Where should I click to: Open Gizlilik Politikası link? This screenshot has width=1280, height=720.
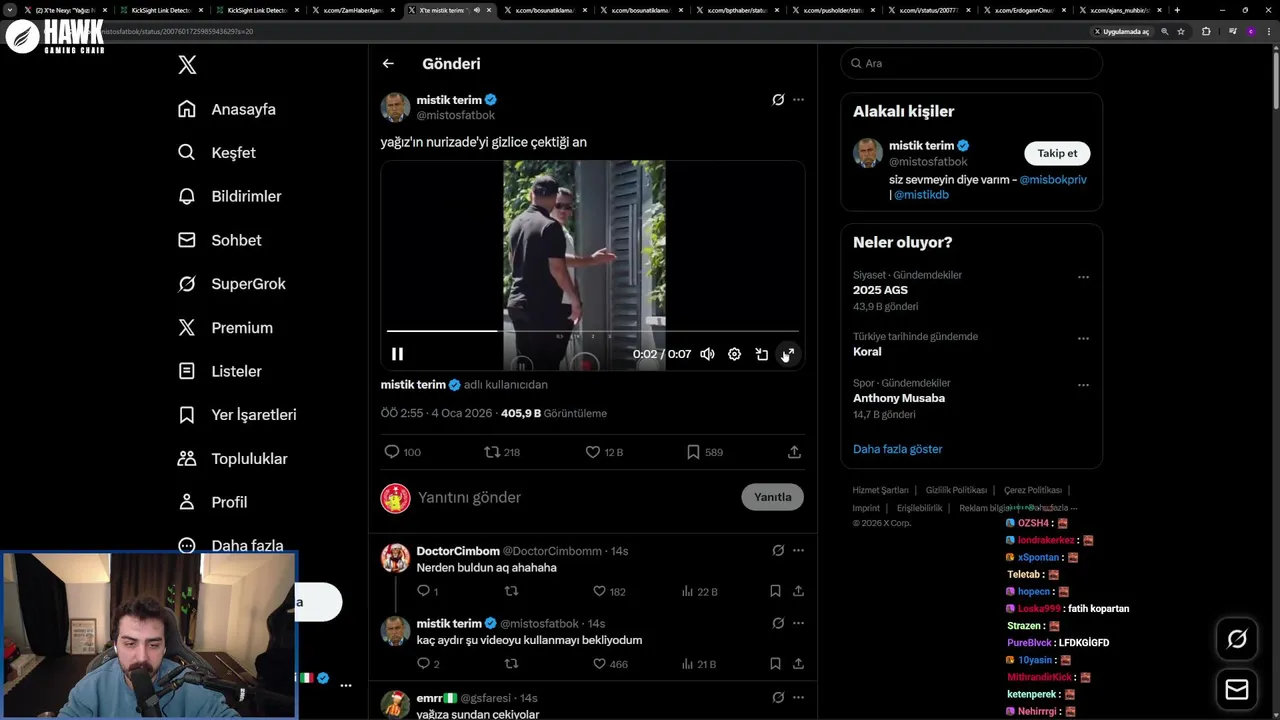click(956, 490)
